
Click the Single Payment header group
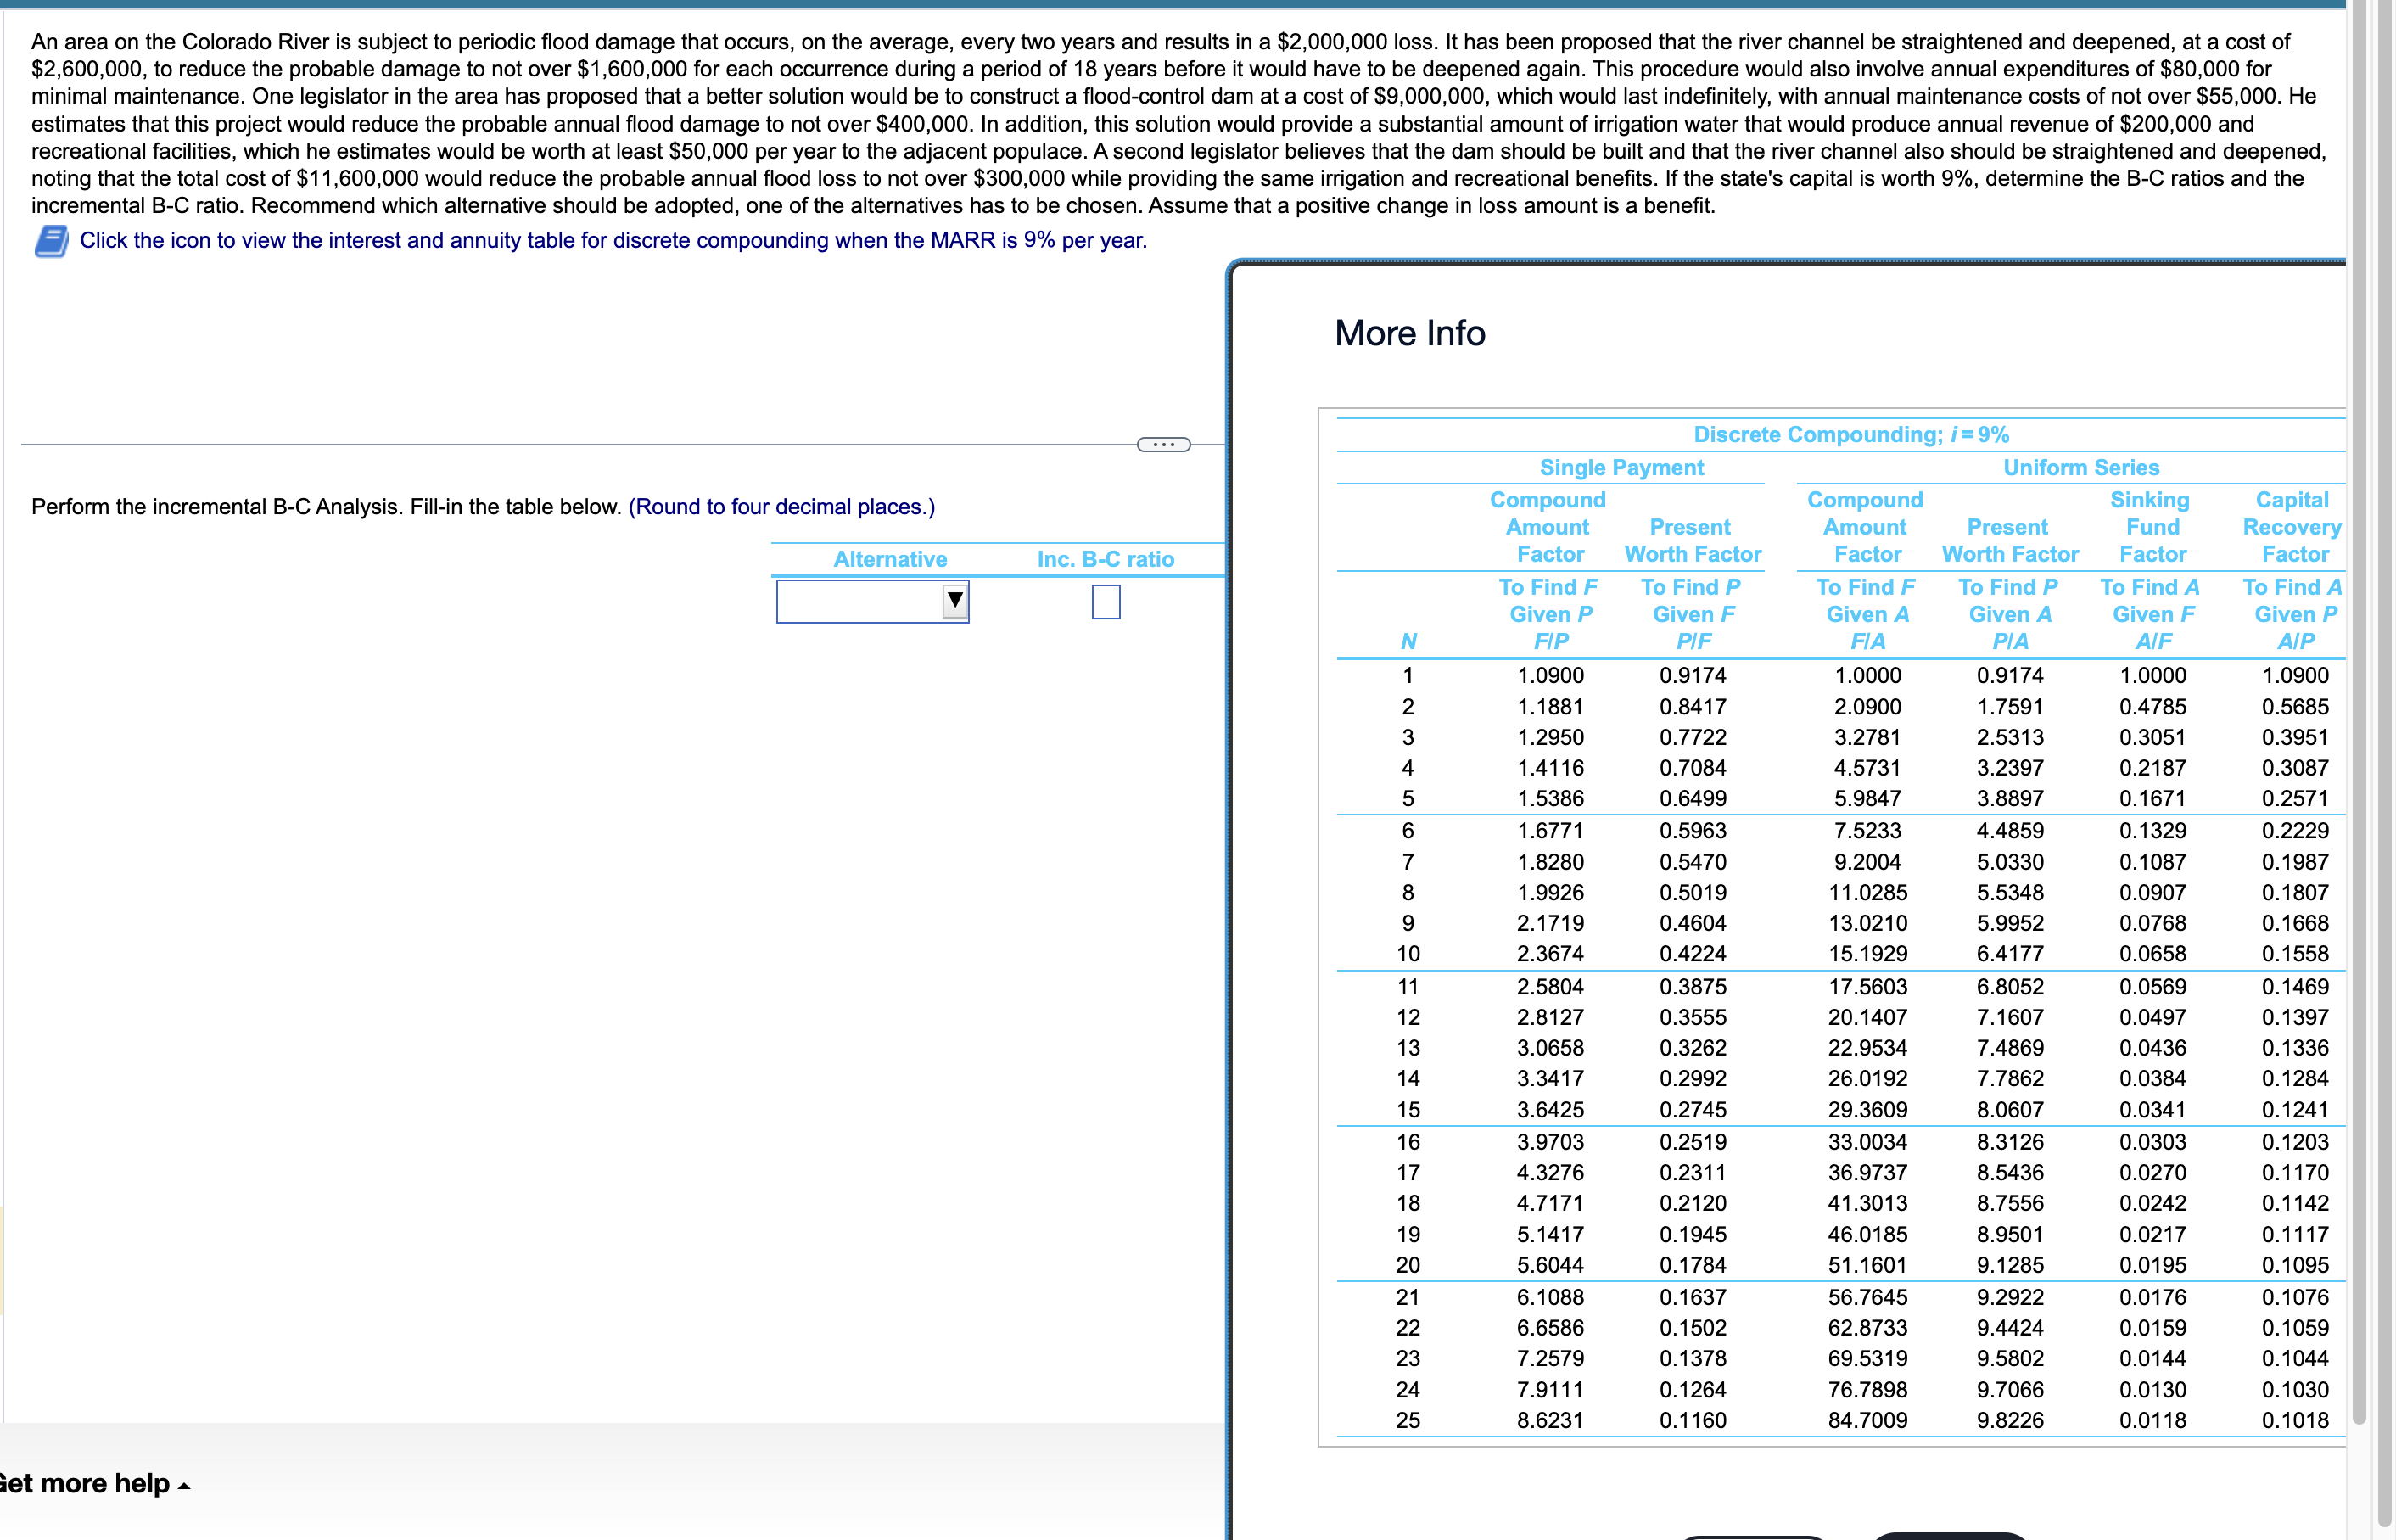click(x=1621, y=468)
